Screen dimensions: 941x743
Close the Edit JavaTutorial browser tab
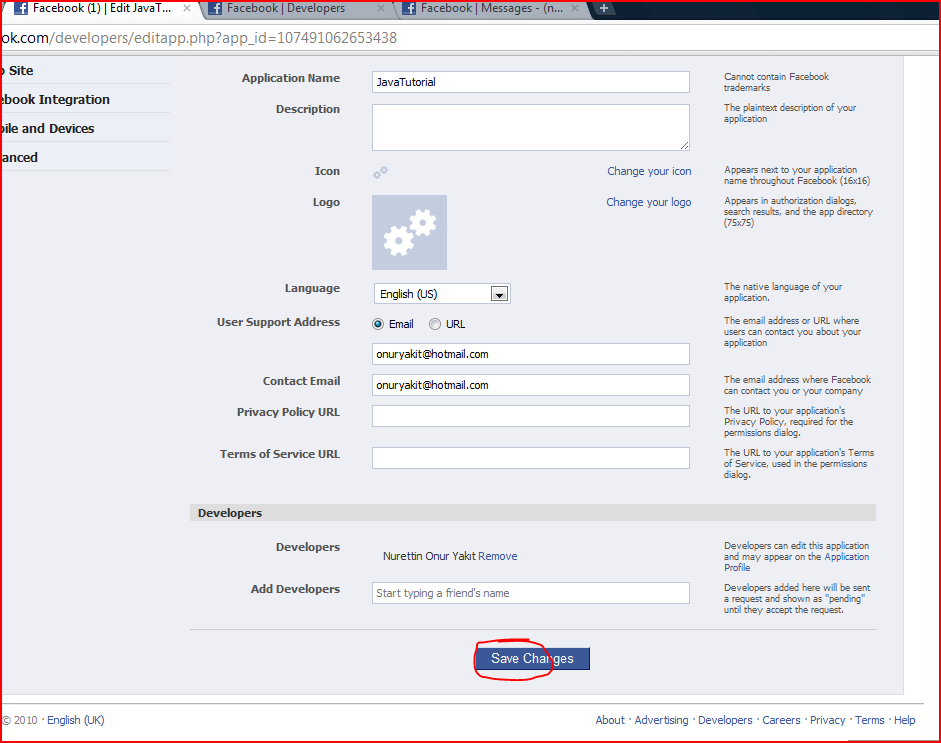[187, 8]
